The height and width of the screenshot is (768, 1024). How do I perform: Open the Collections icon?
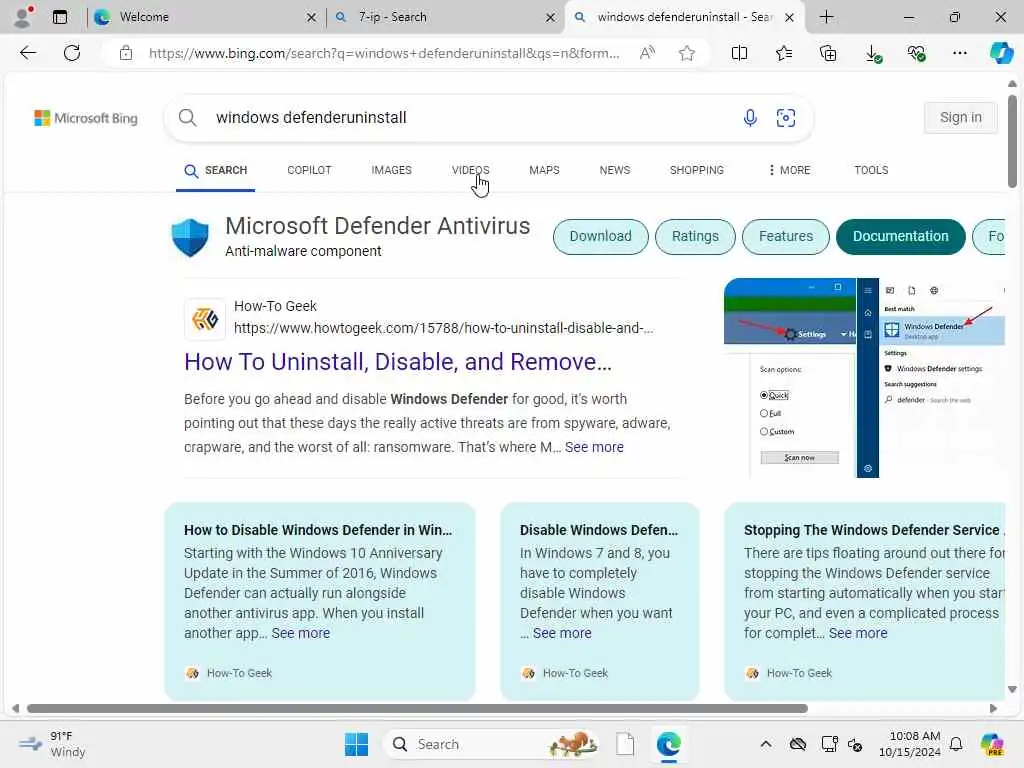828,53
